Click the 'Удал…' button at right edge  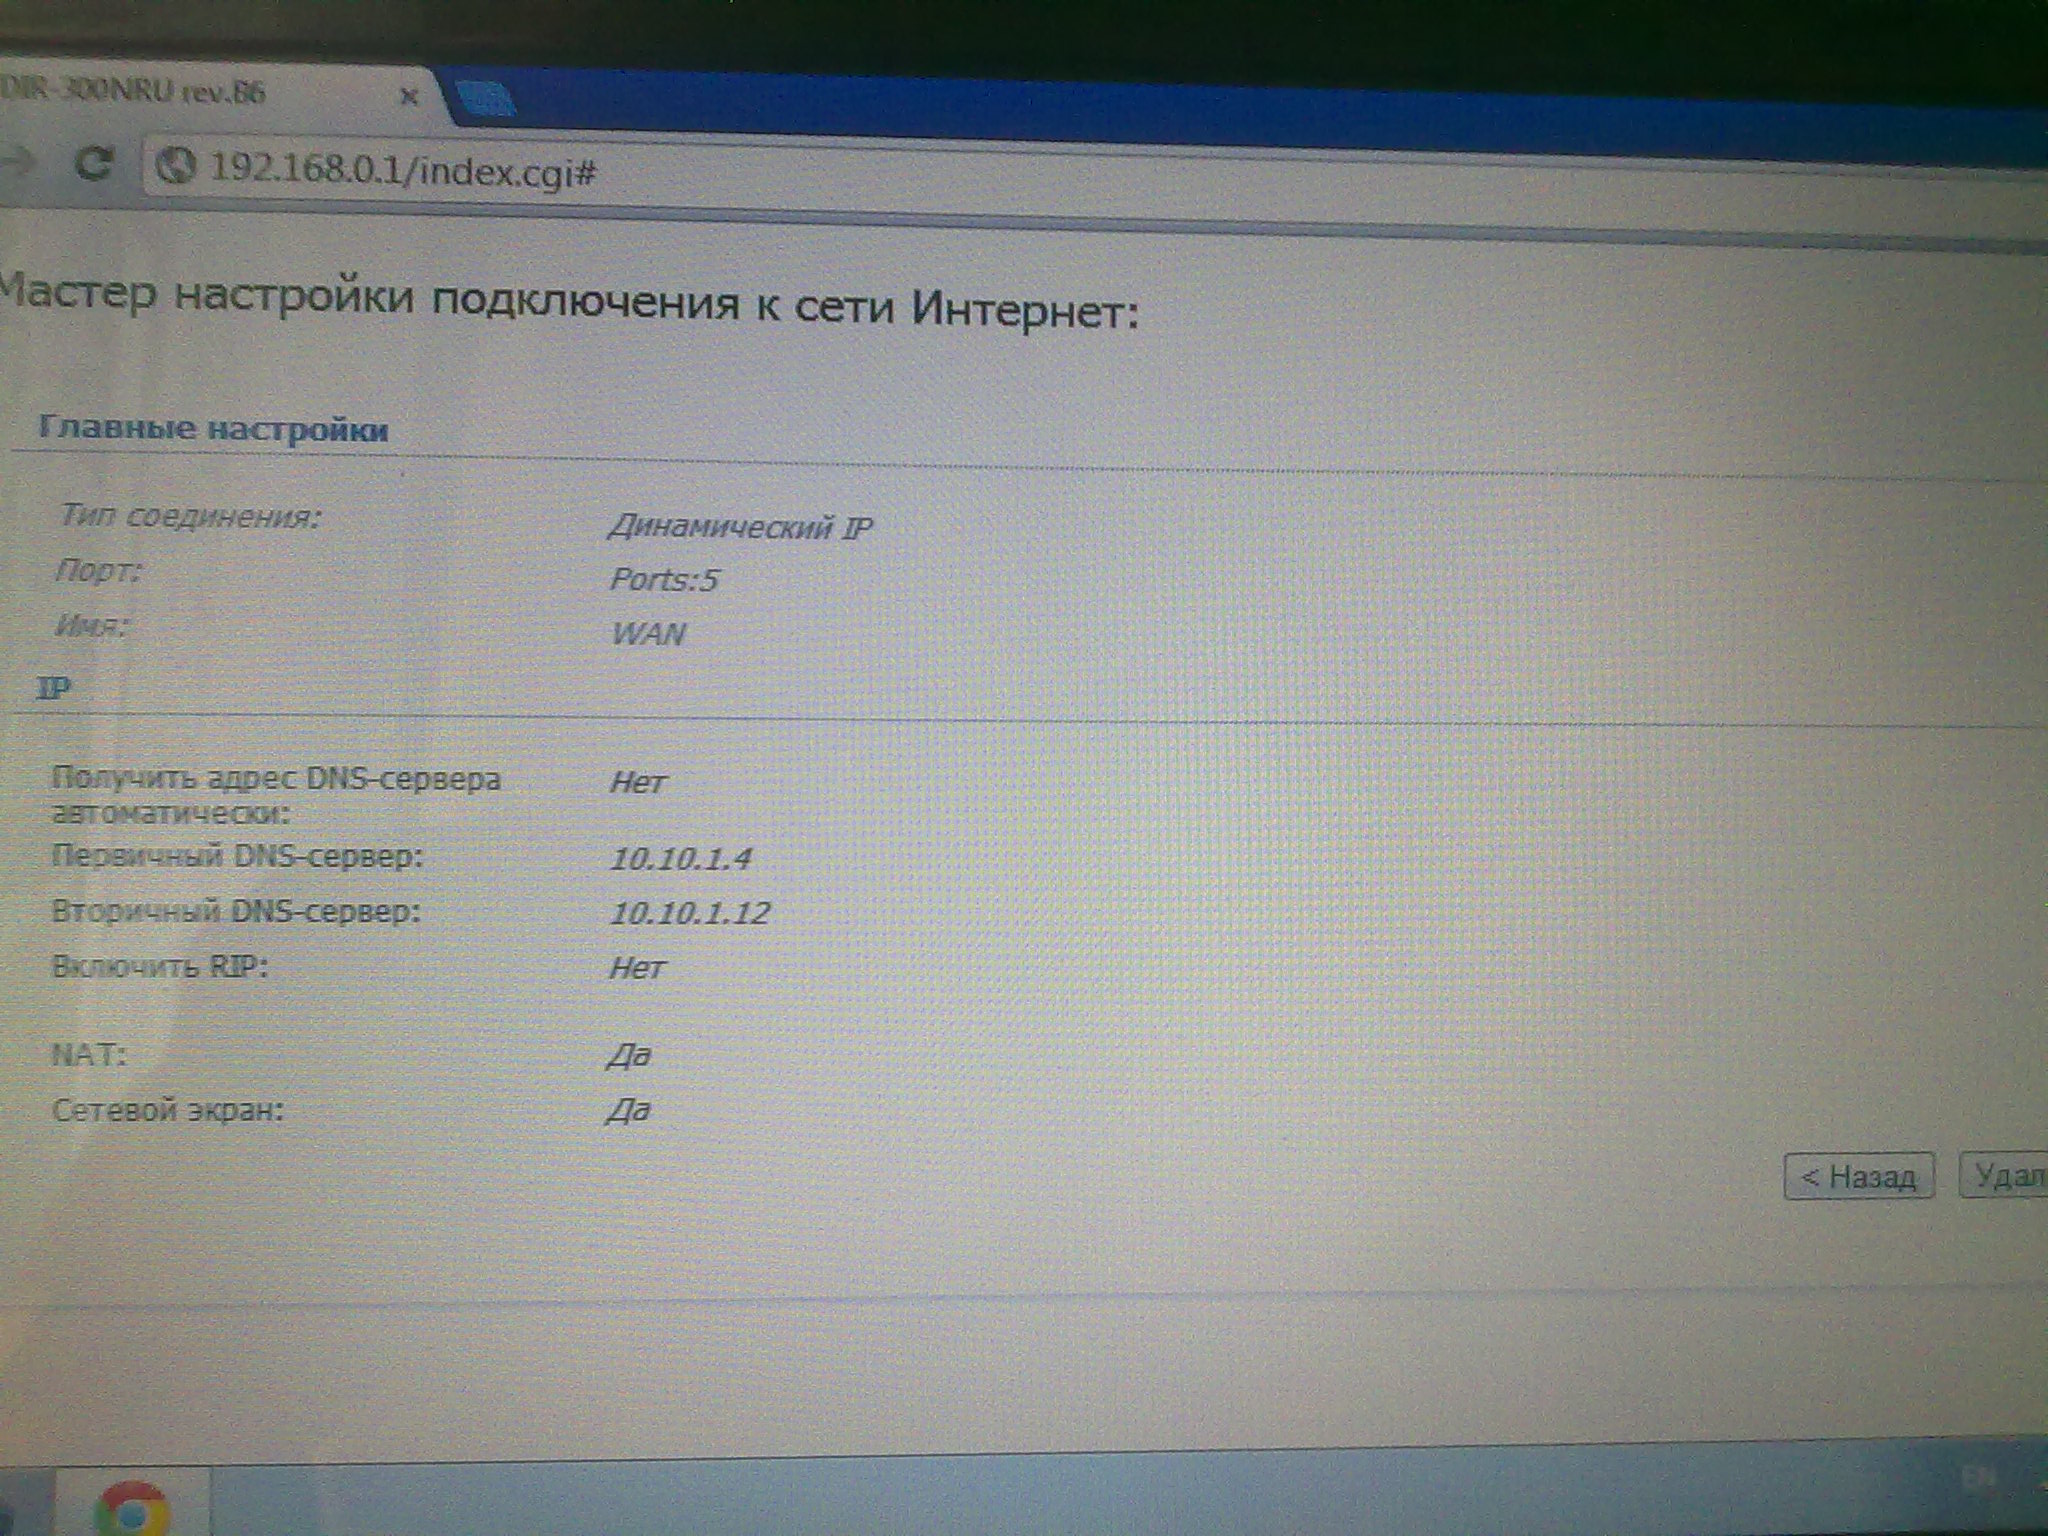click(x=2006, y=1176)
